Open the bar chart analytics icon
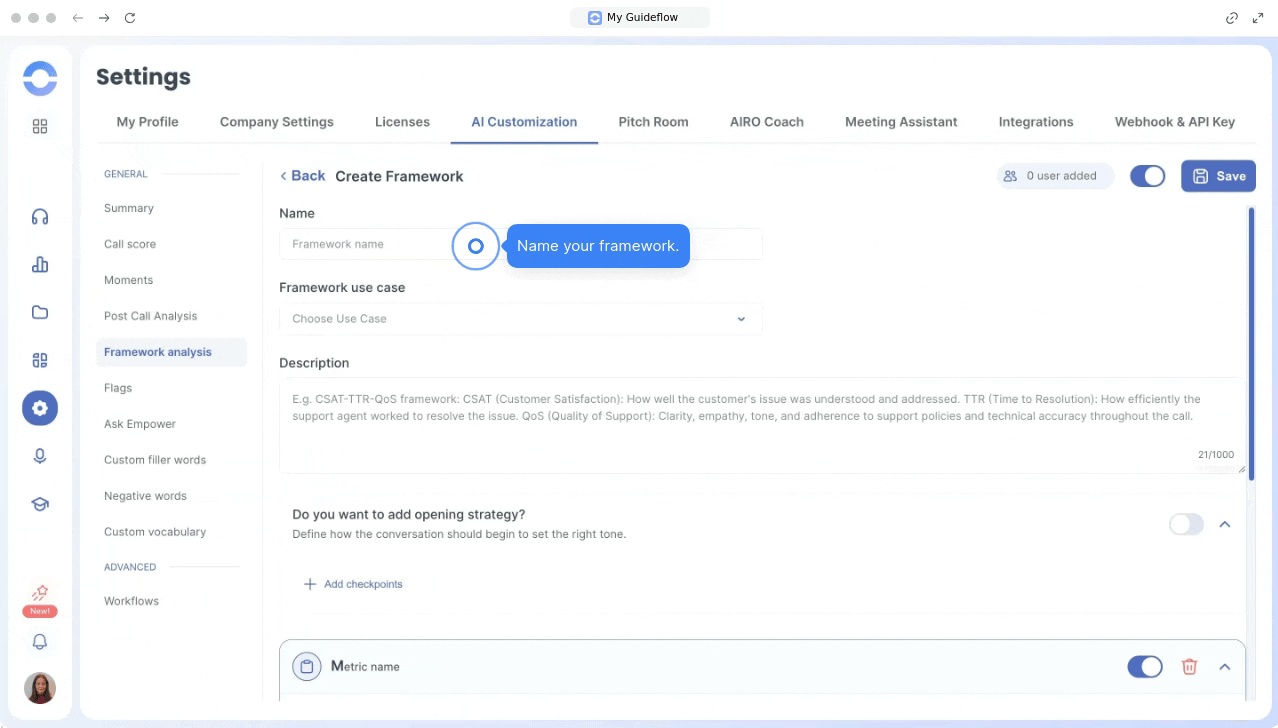 point(40,265)
